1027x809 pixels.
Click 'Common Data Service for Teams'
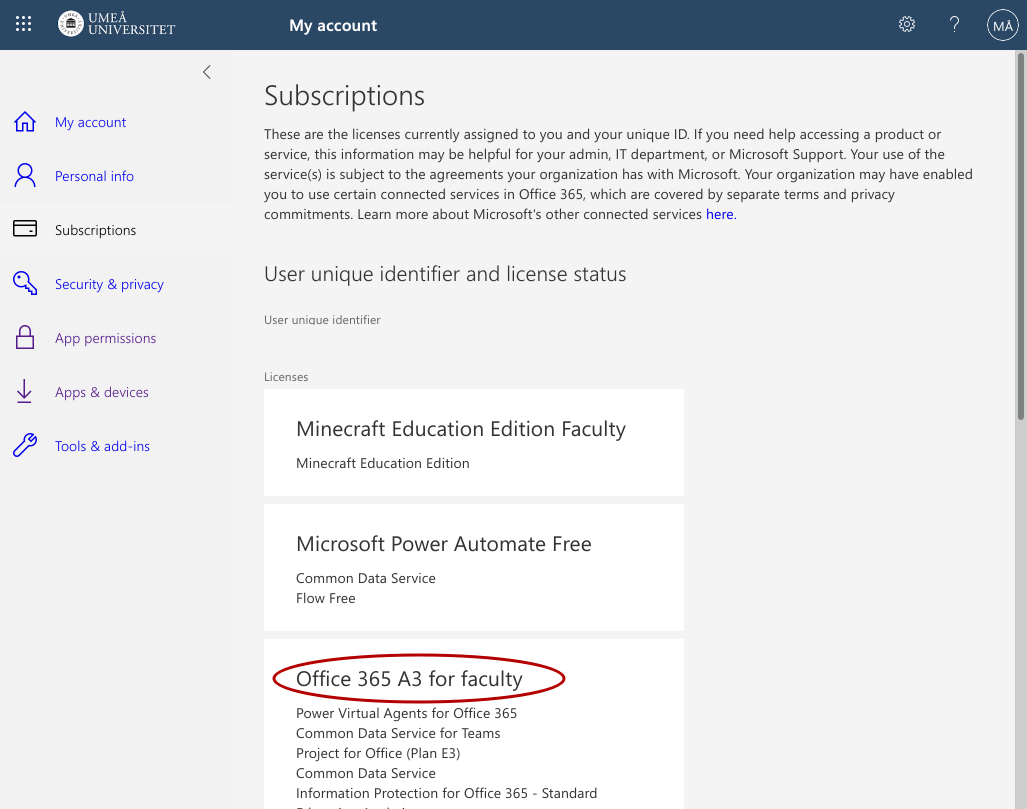398,734
